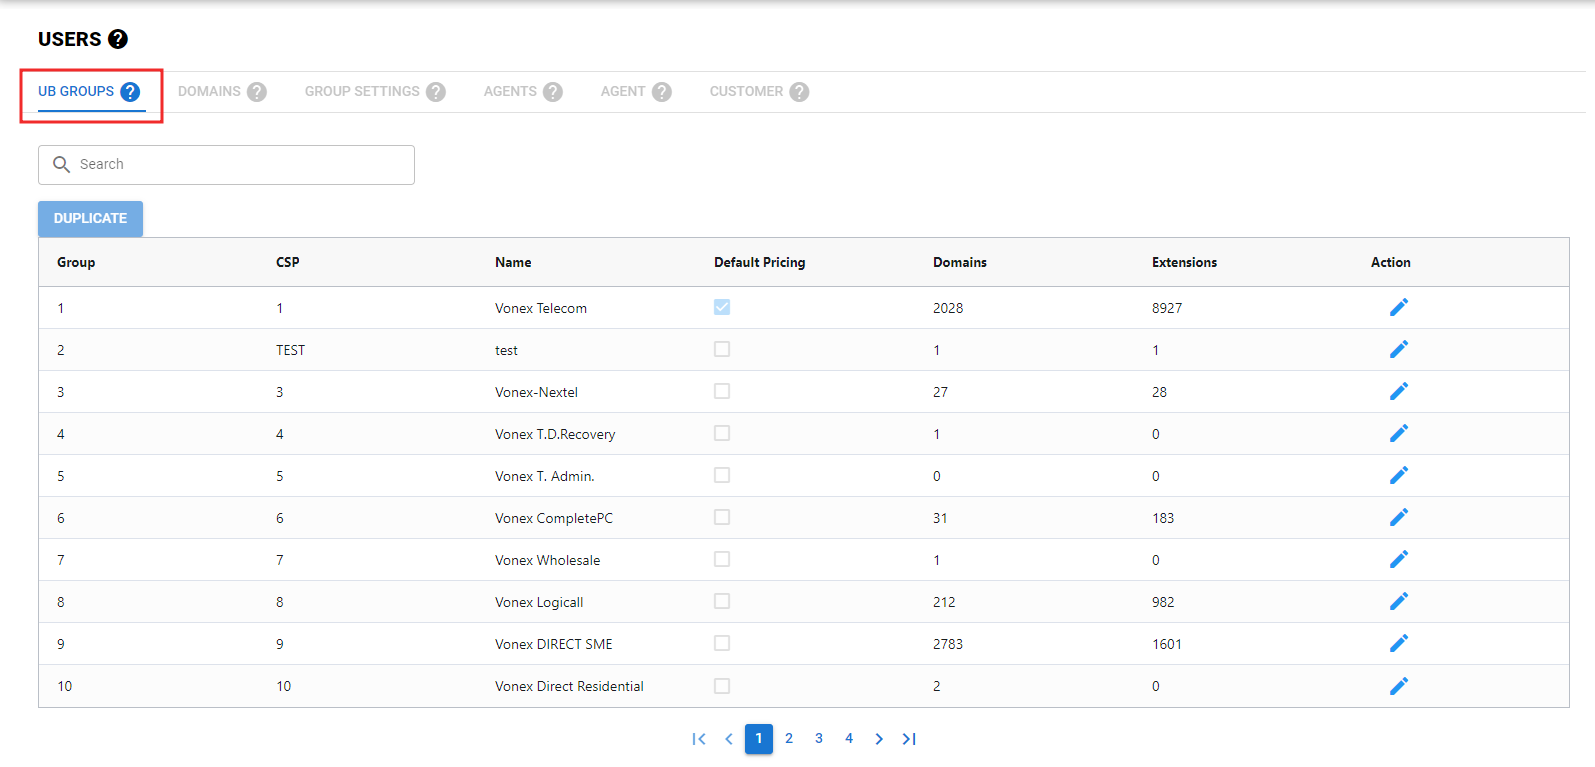Sort by the Extensions column header
The width and height of the screenshot is (1595, 767).
point(1184,262)
